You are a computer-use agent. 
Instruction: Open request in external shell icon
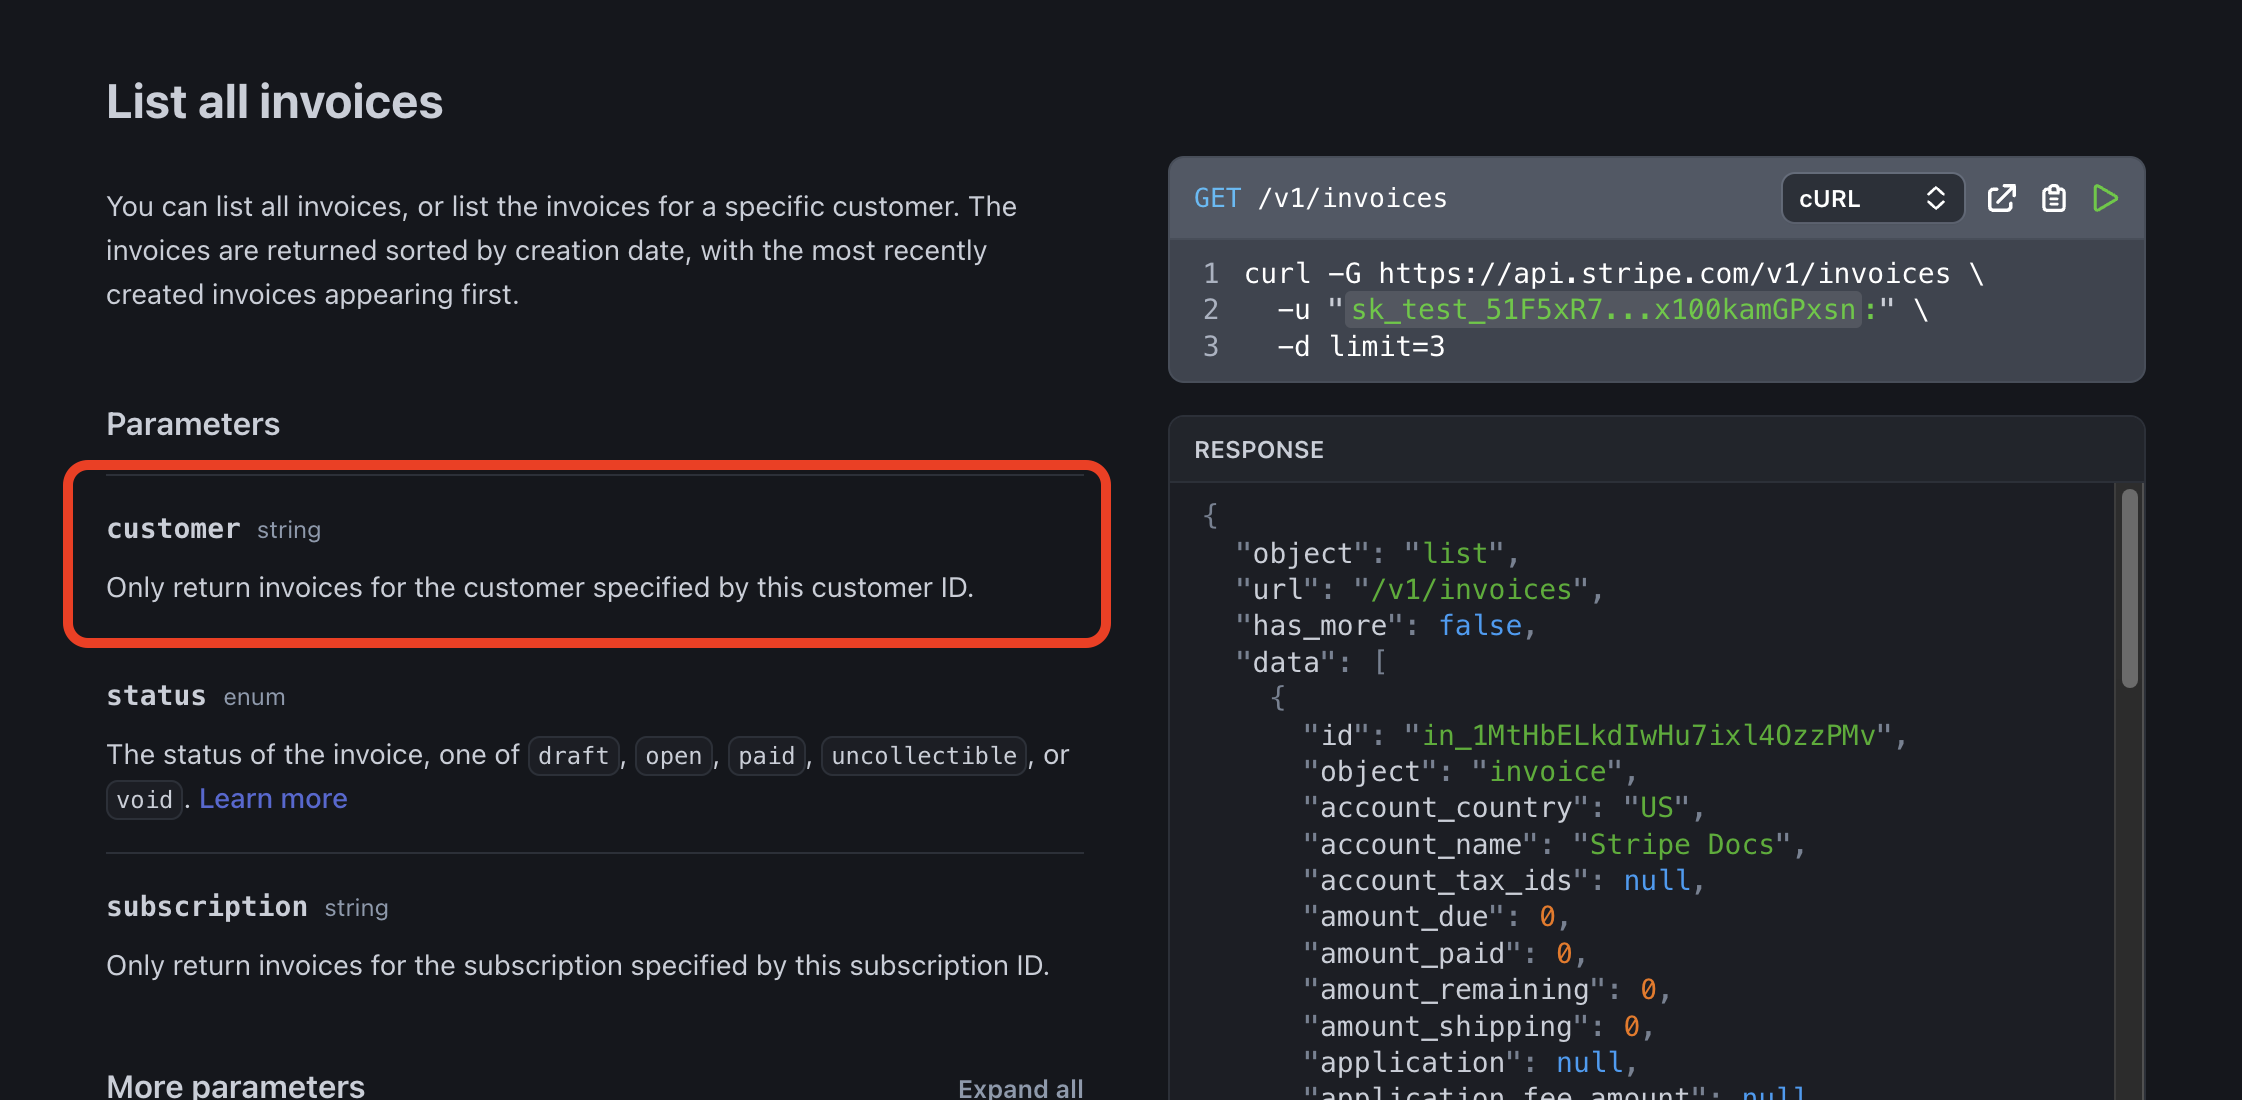pyautogui.click(x=2001, y=198)
